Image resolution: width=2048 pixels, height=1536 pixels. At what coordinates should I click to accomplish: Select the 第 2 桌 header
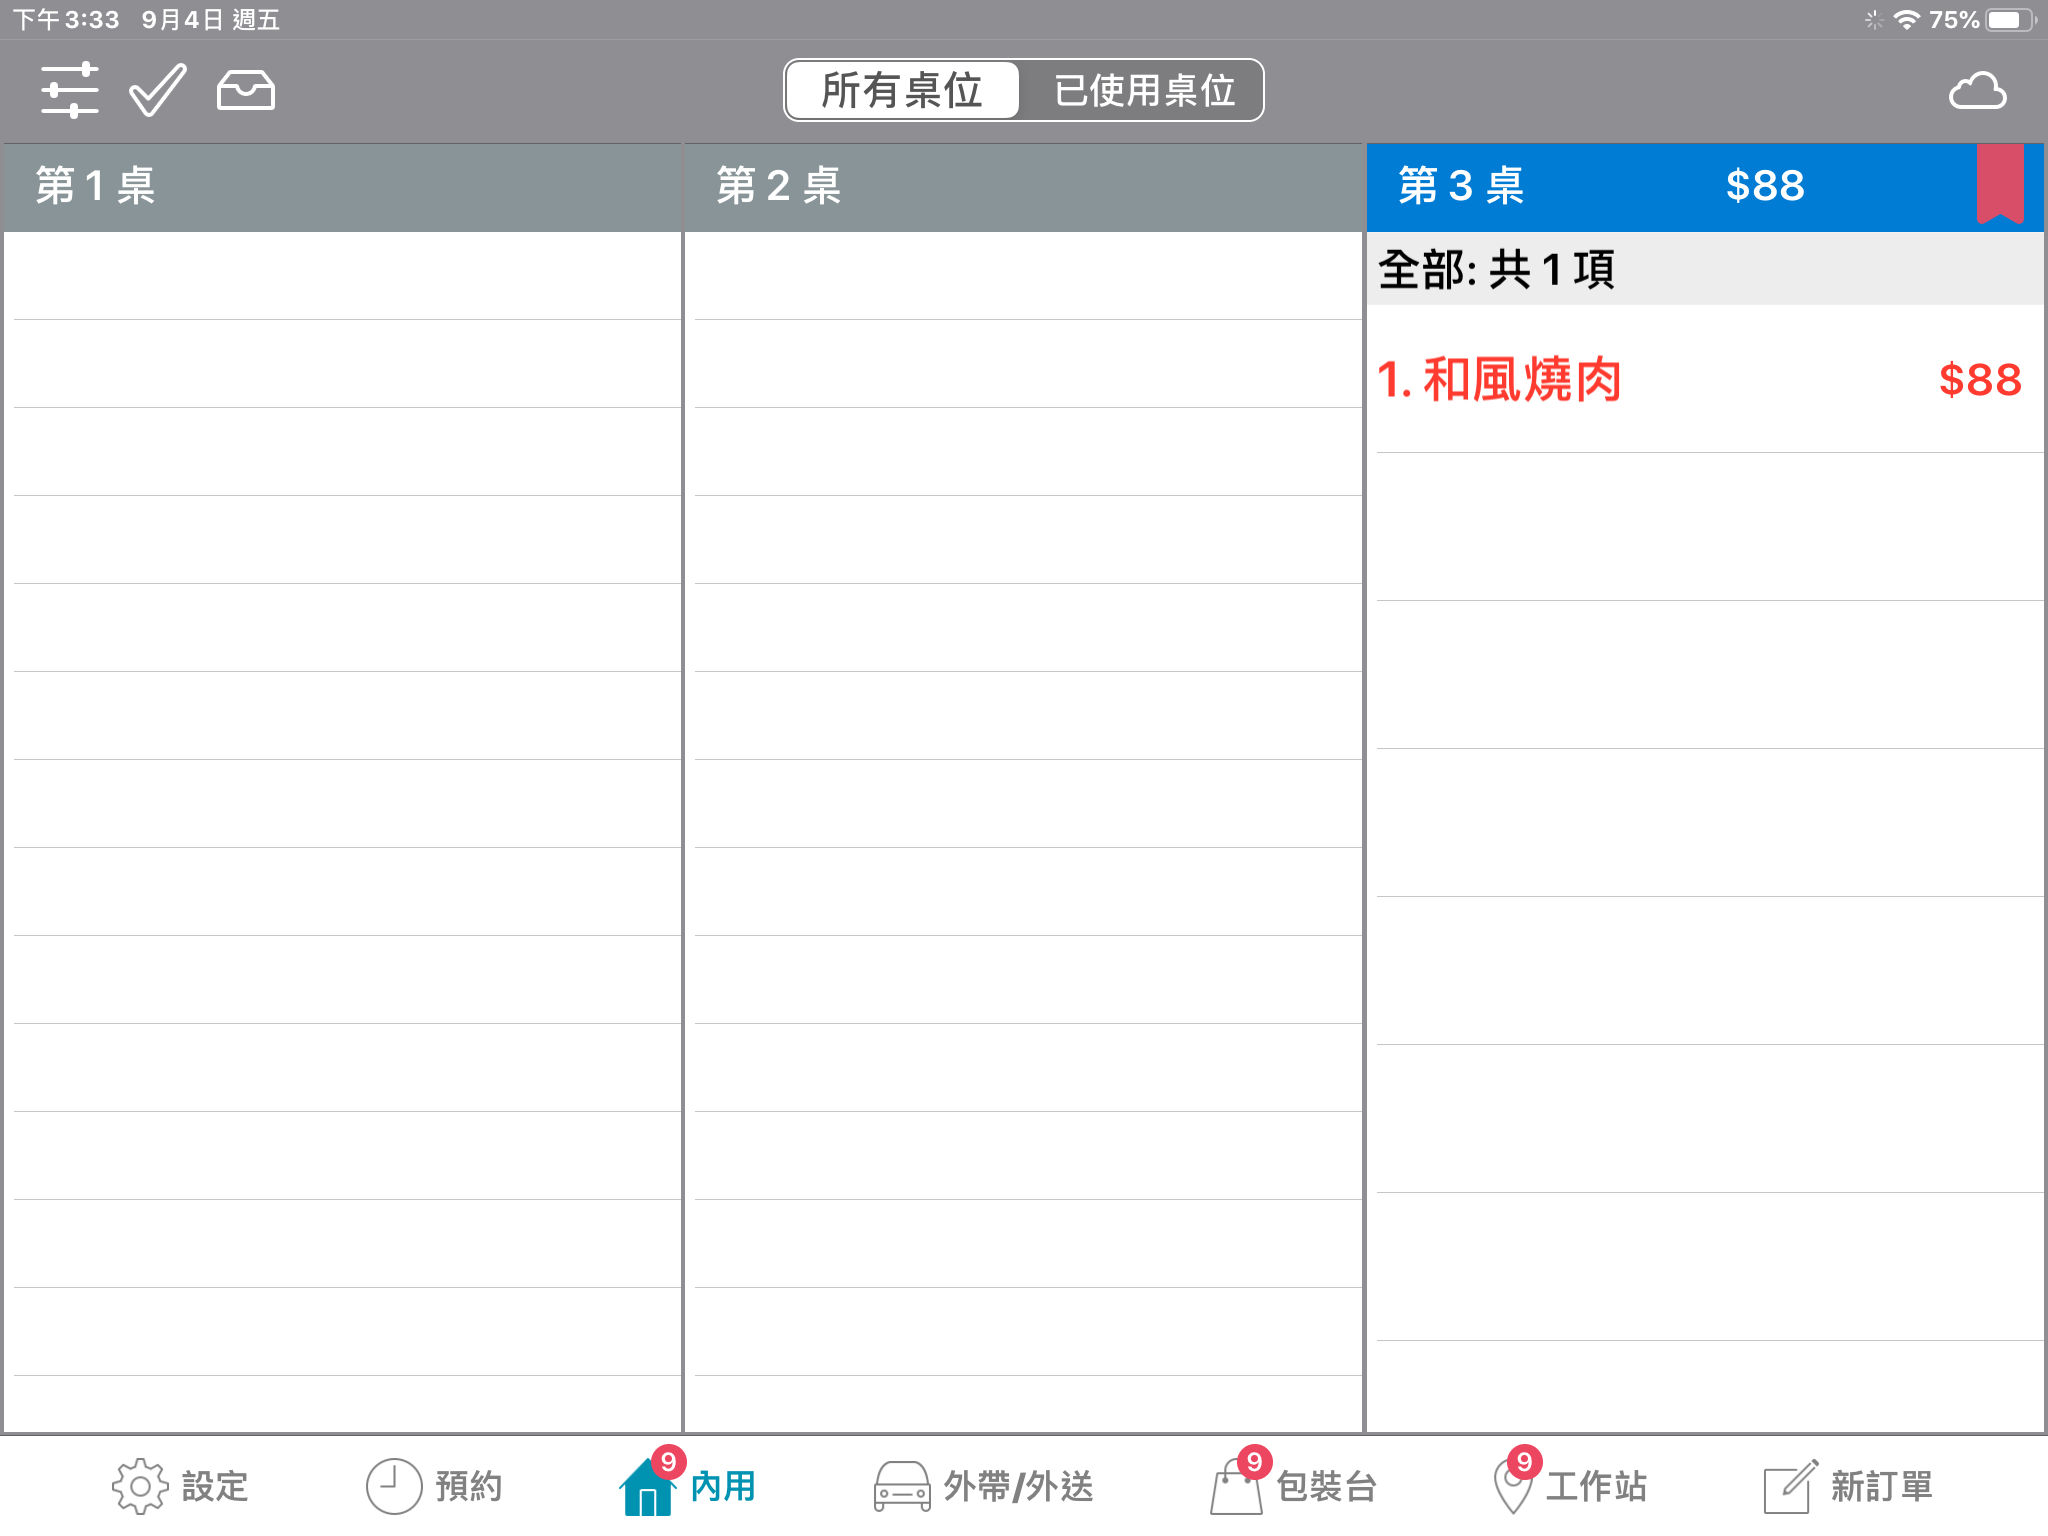(1022, 187)
